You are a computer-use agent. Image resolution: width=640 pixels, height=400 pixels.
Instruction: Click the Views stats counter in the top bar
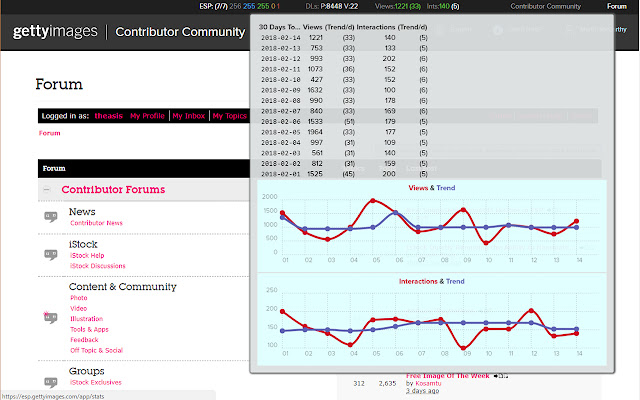pos(398,6)
